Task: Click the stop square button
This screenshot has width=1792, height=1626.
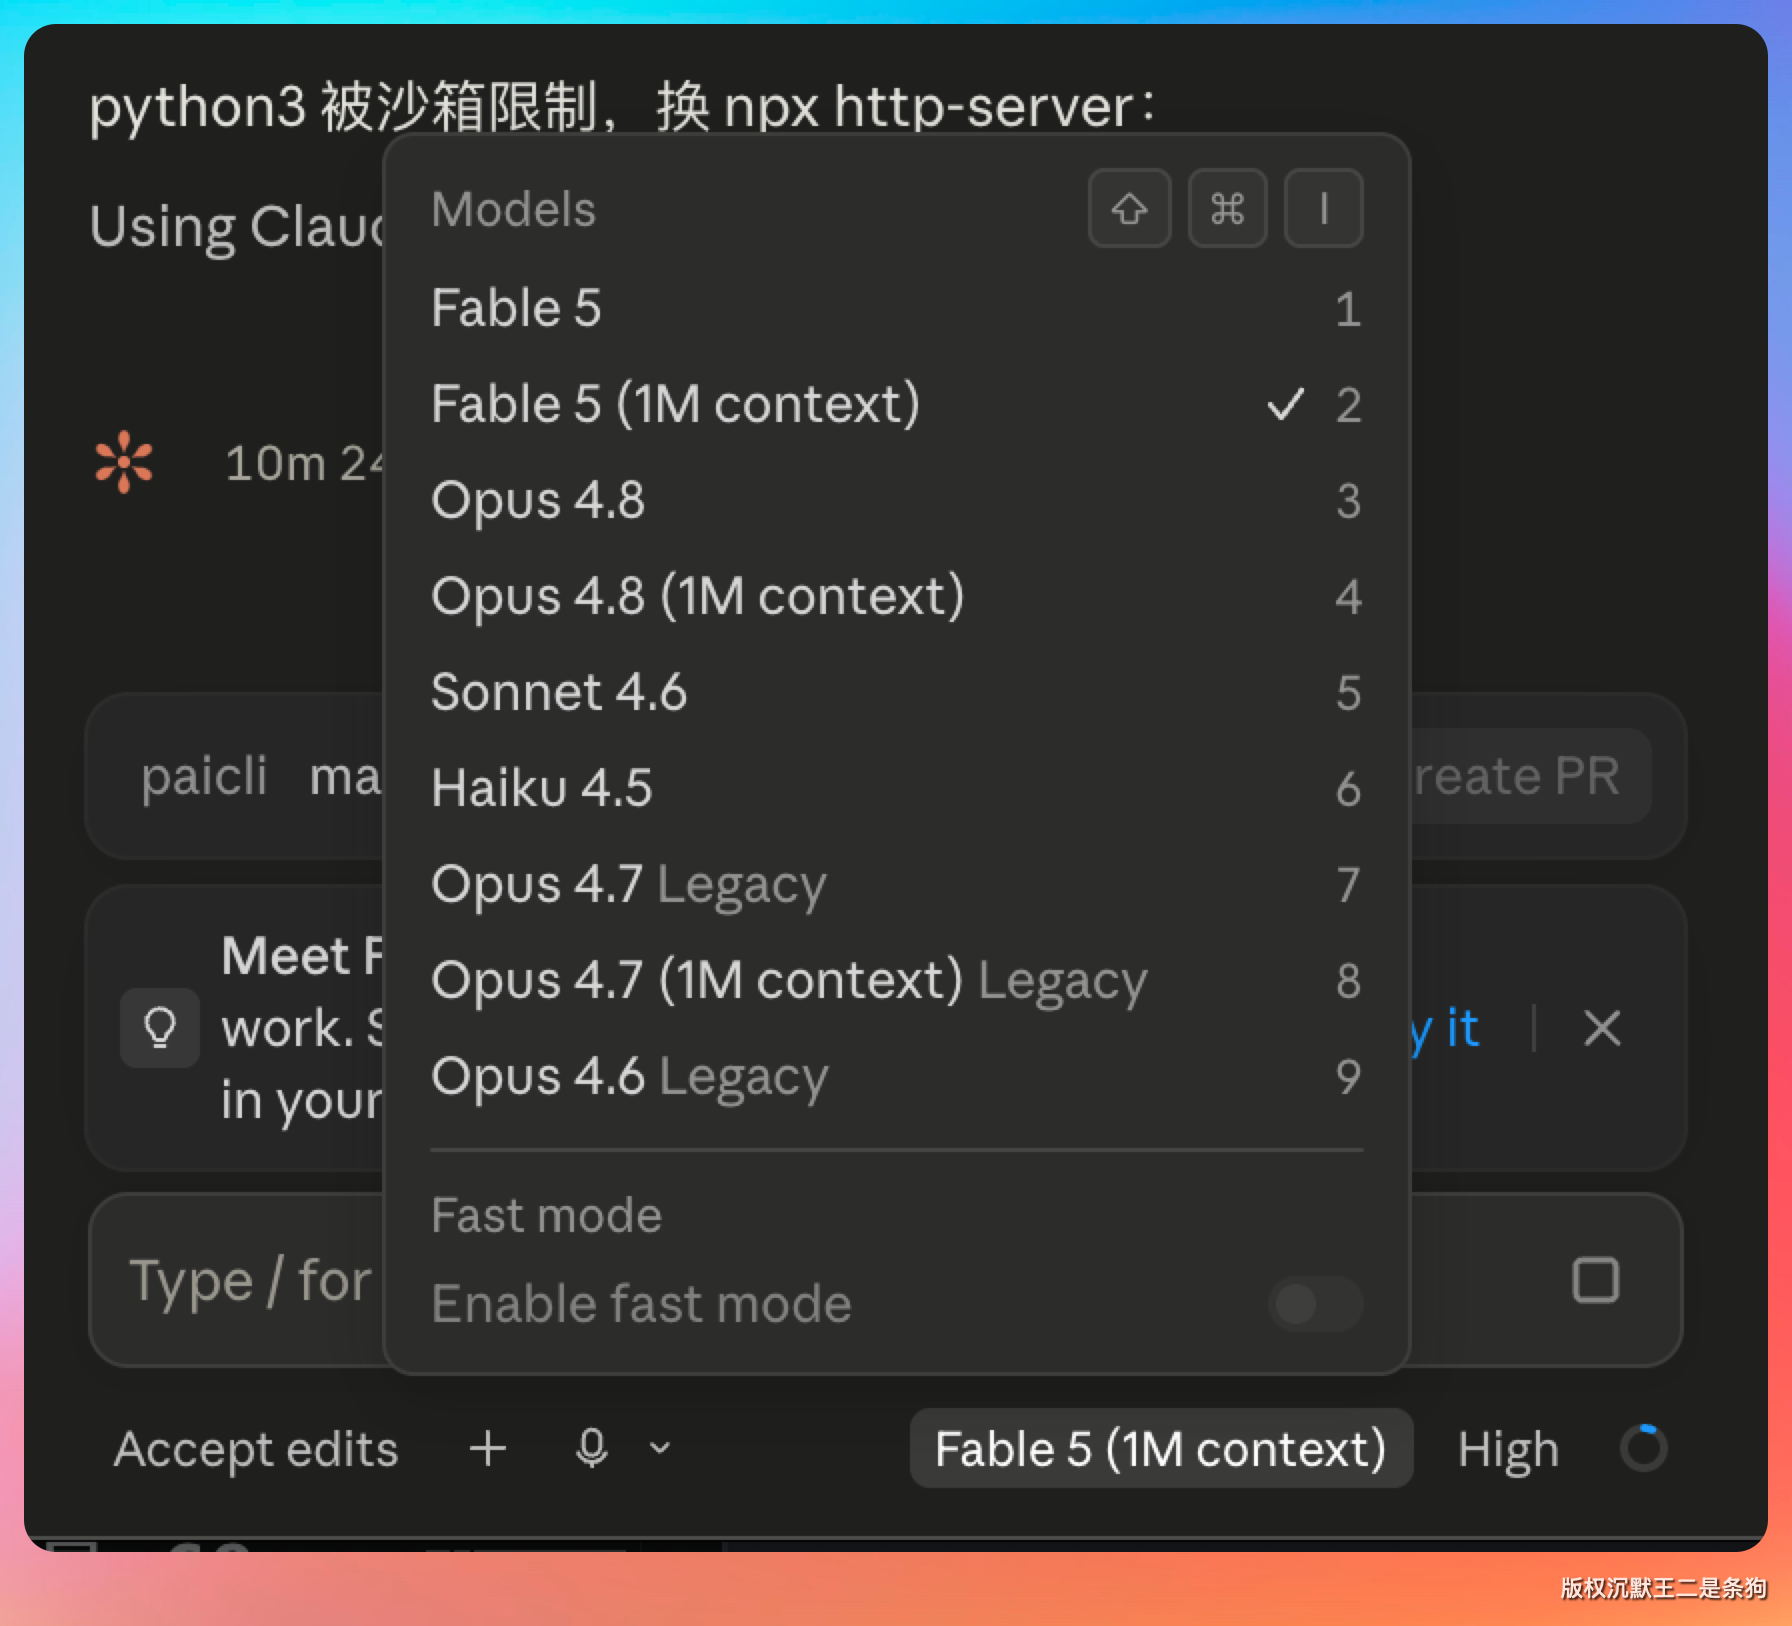Action: 1596,1280
